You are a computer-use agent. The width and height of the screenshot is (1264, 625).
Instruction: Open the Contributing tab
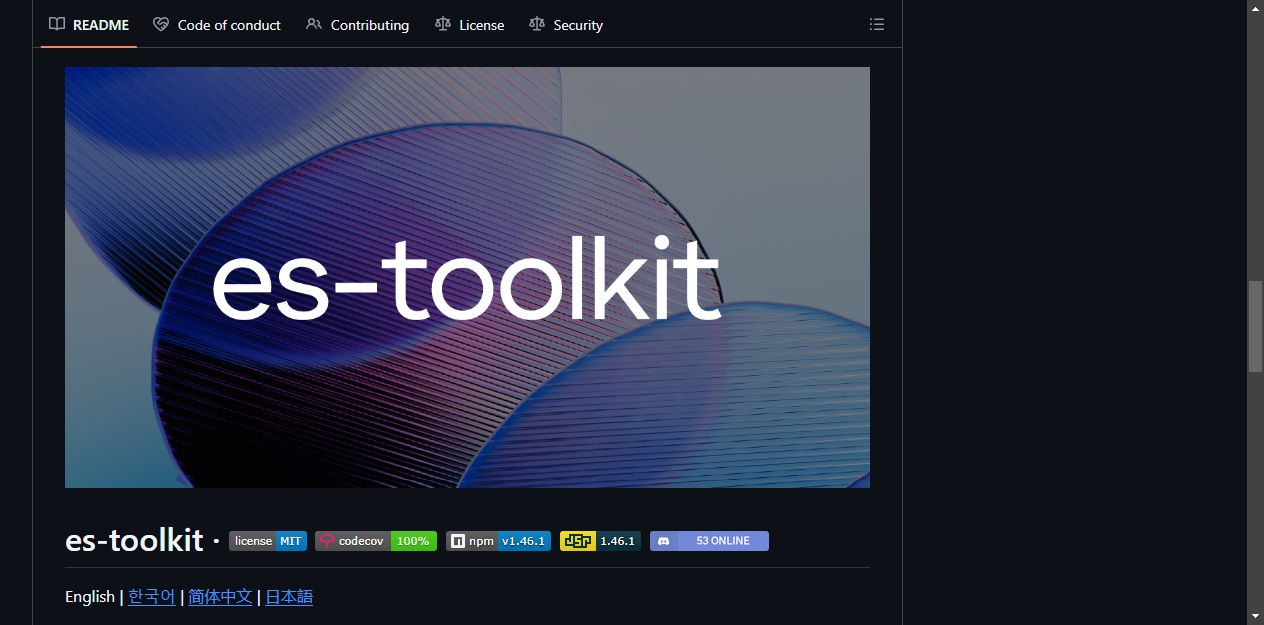tap(357, 25)
